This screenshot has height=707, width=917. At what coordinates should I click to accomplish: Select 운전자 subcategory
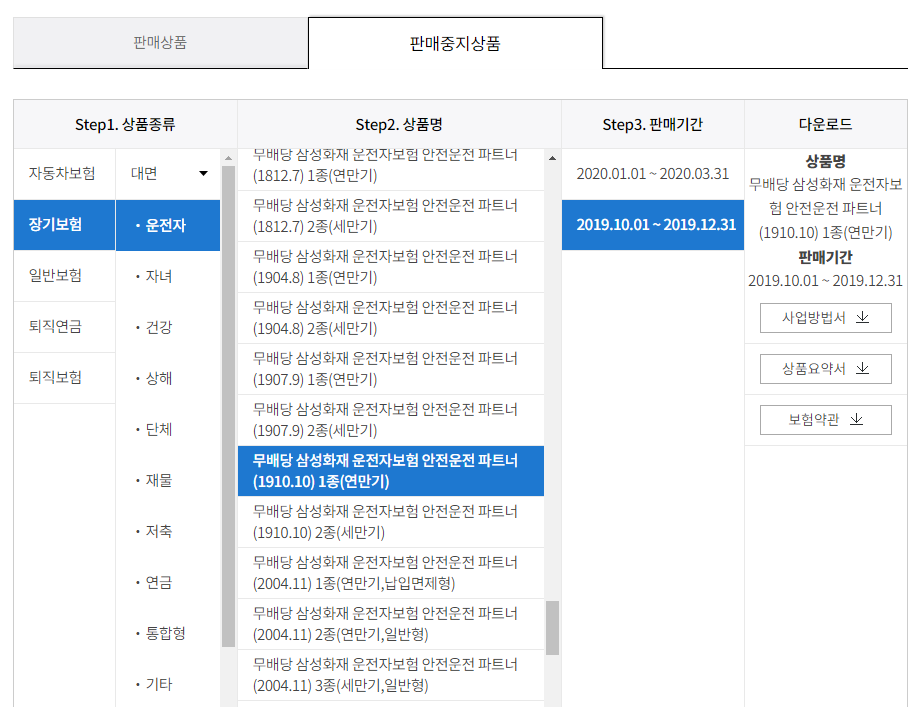tap(168, 225)
